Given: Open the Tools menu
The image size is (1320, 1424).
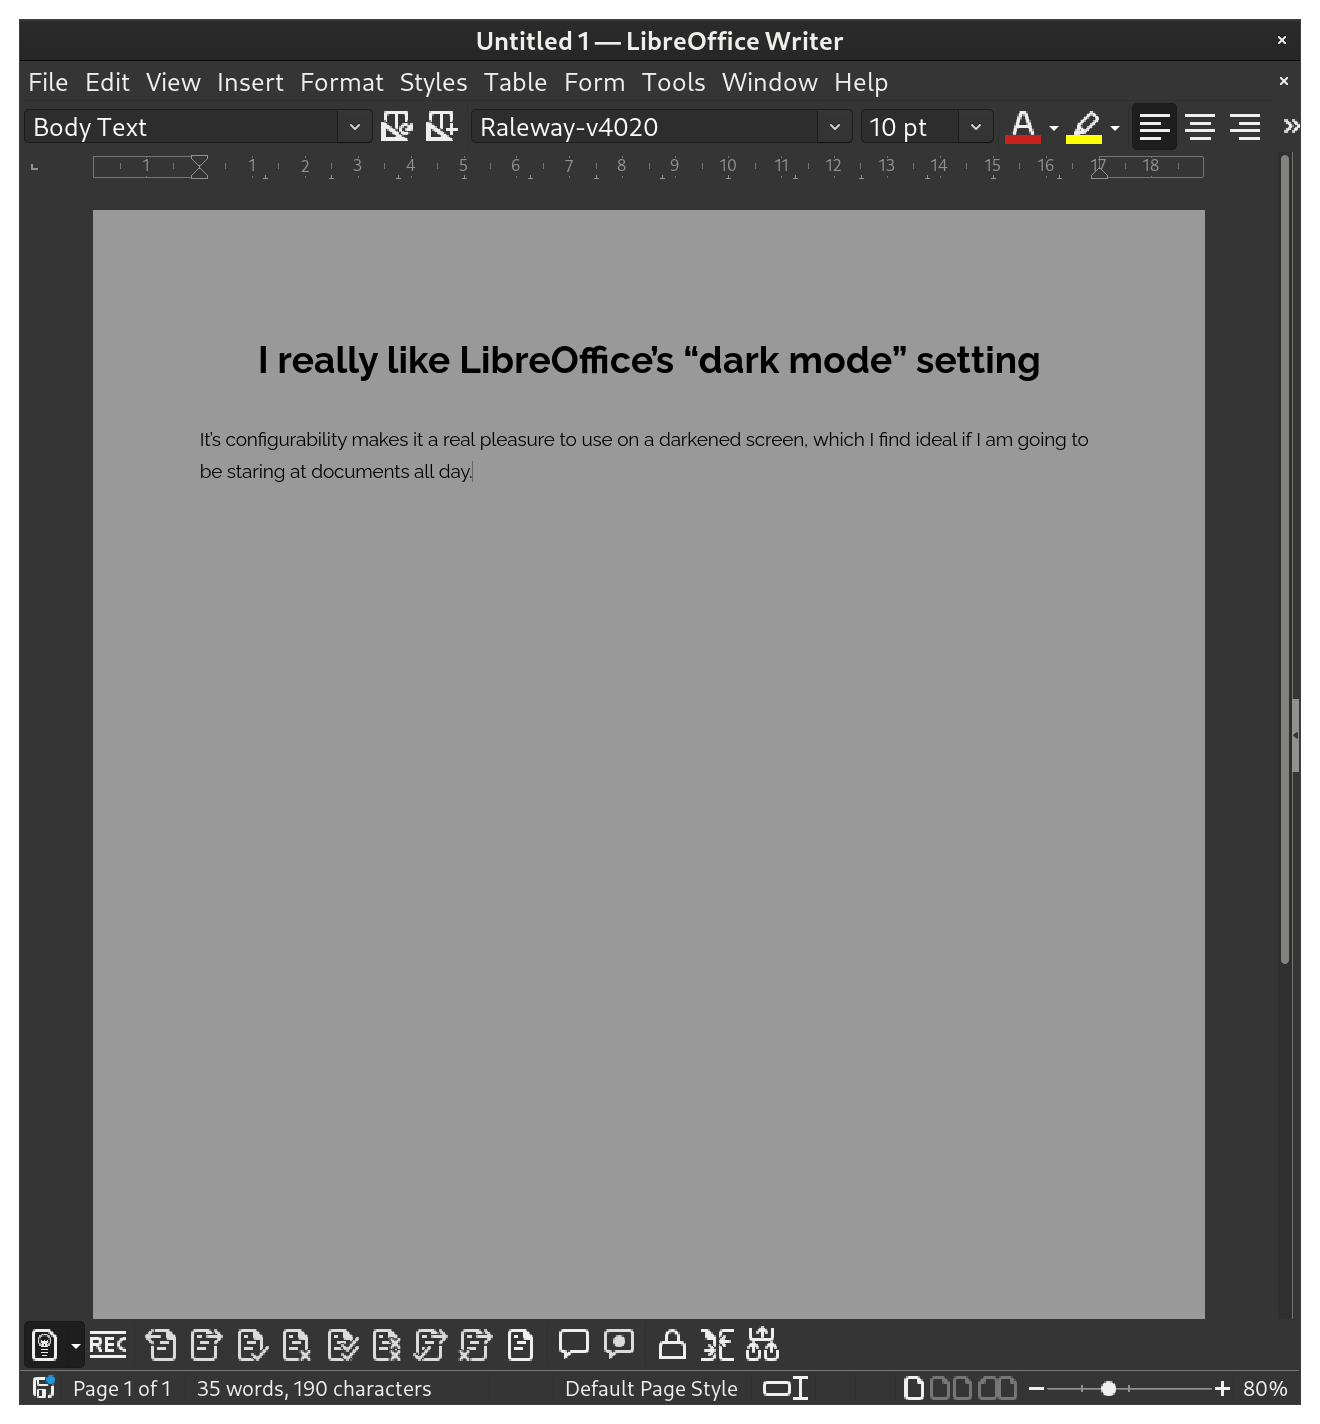Looking at the screenshot, I should (x=673, y=82).
